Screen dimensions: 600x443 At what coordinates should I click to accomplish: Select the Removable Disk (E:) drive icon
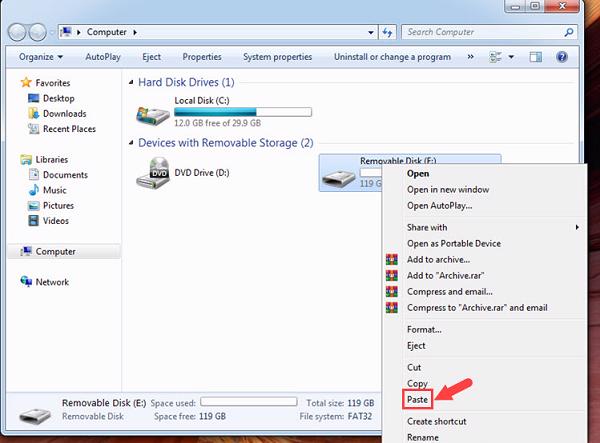click(339, 178)
